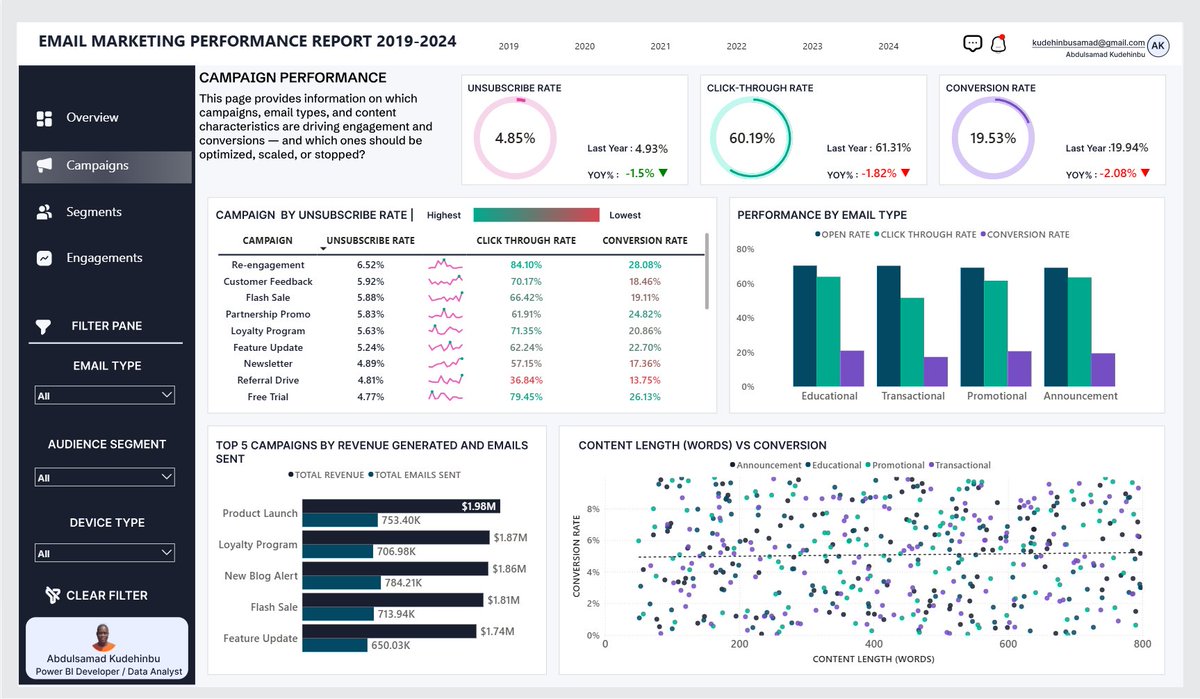Click the Campaigns megaphone icon
Image resolution: width=1200 pixels, height=699 pixels.
coord(44,166)
